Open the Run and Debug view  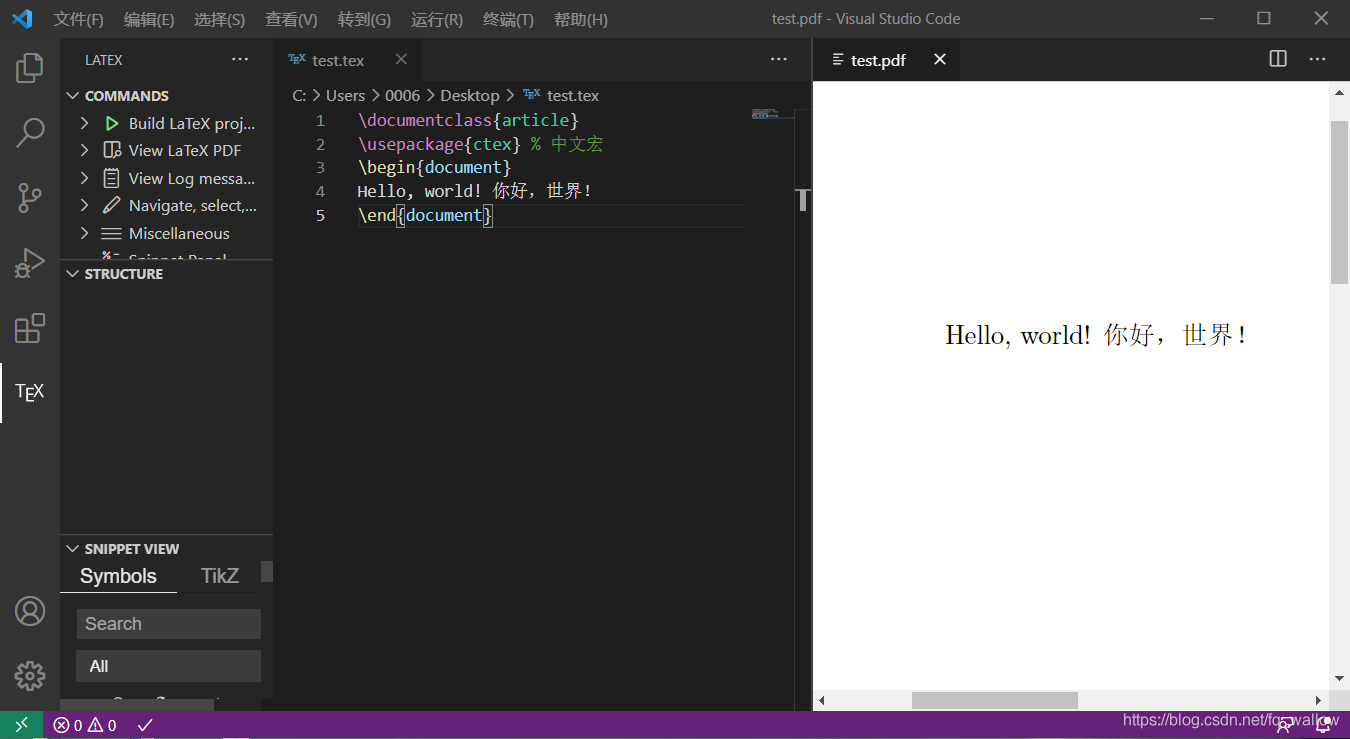(30, 263)
